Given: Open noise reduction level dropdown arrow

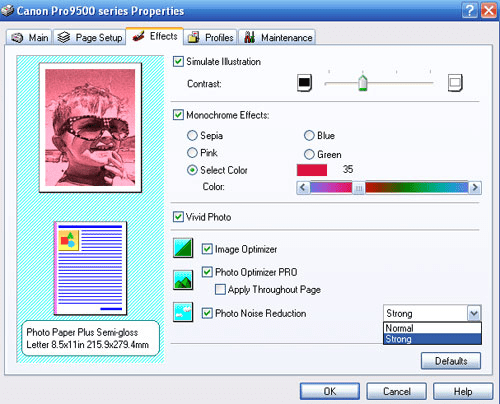Looking at the screenshot, I should pos(474,313).
